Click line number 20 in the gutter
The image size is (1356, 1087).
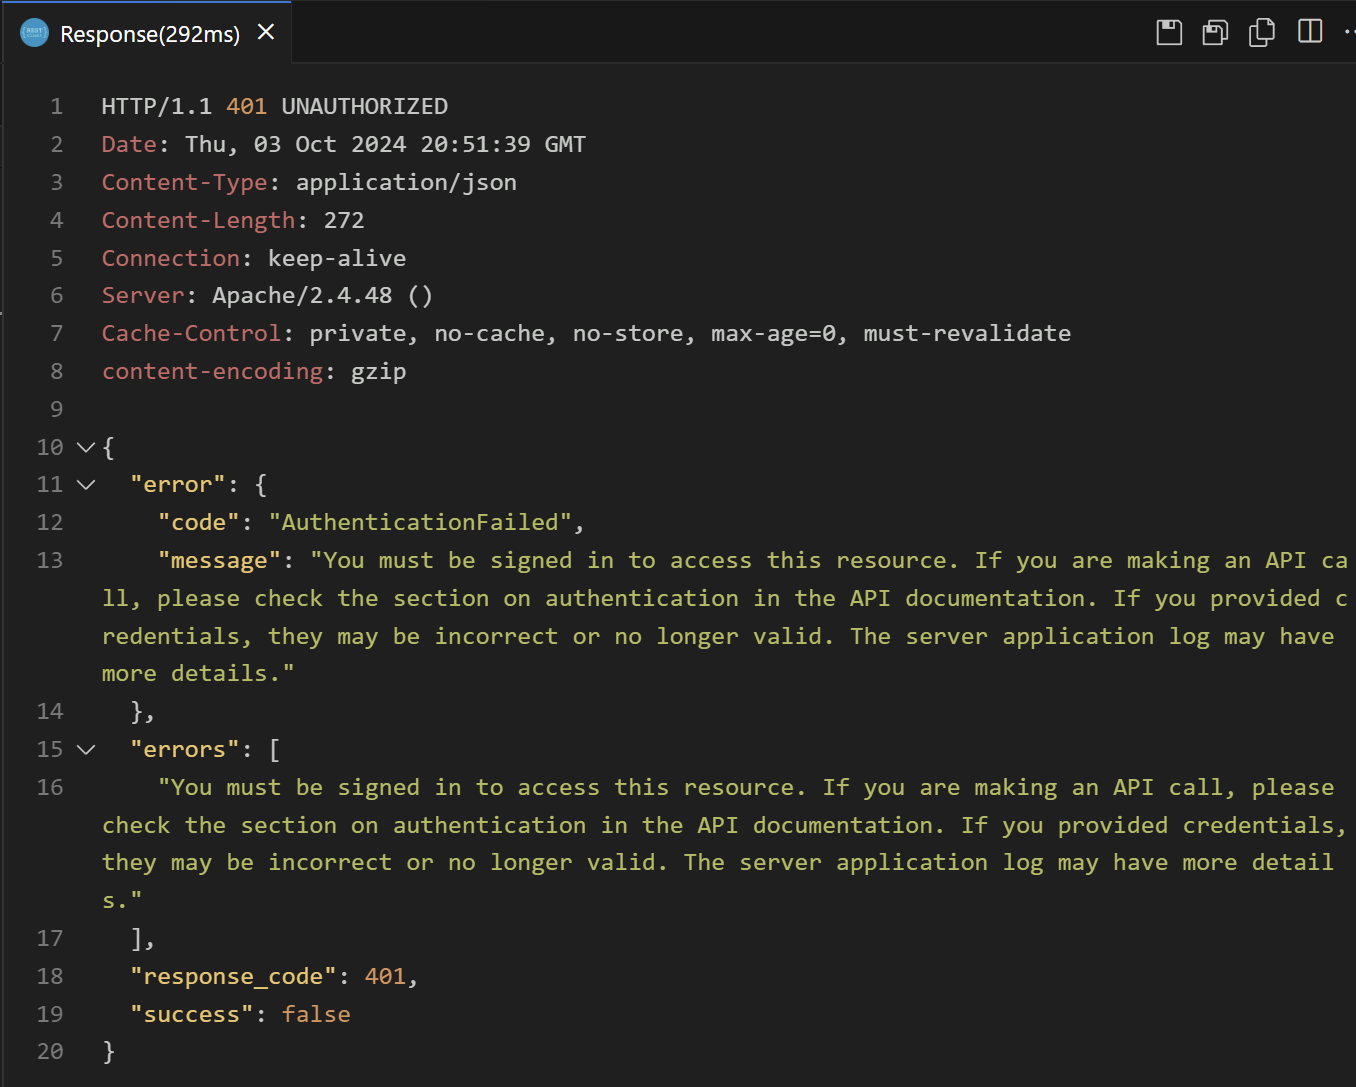tap(50, 1051)
